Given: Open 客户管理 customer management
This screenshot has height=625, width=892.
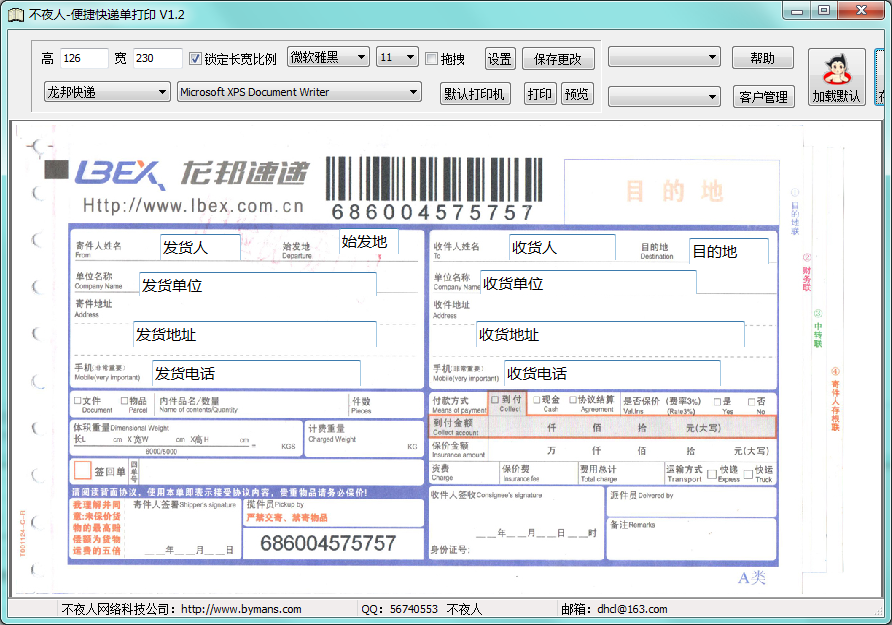Looking at the screenshot, I should coord(762,97).
